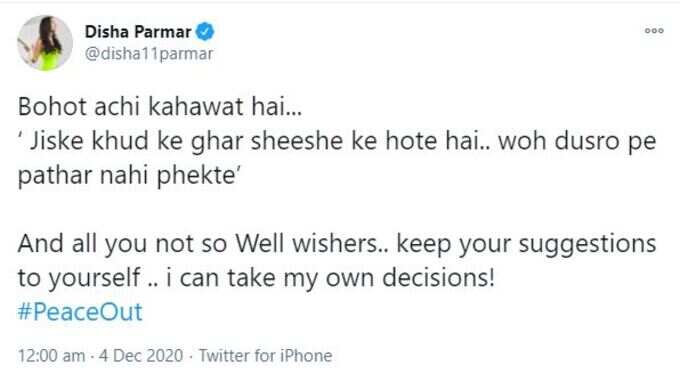Click the words 'to yourself'
The image size is (680, 373).
tap(79, 278)
